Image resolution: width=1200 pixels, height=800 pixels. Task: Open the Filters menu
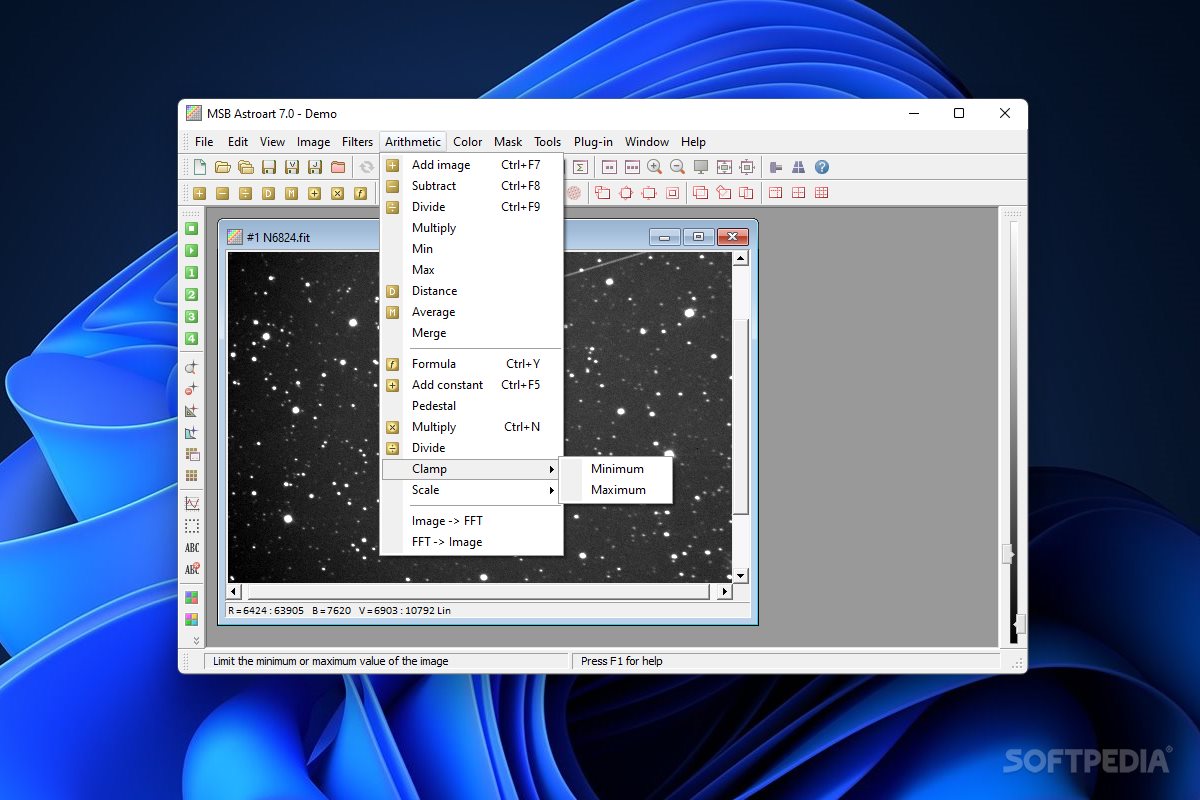357,142
